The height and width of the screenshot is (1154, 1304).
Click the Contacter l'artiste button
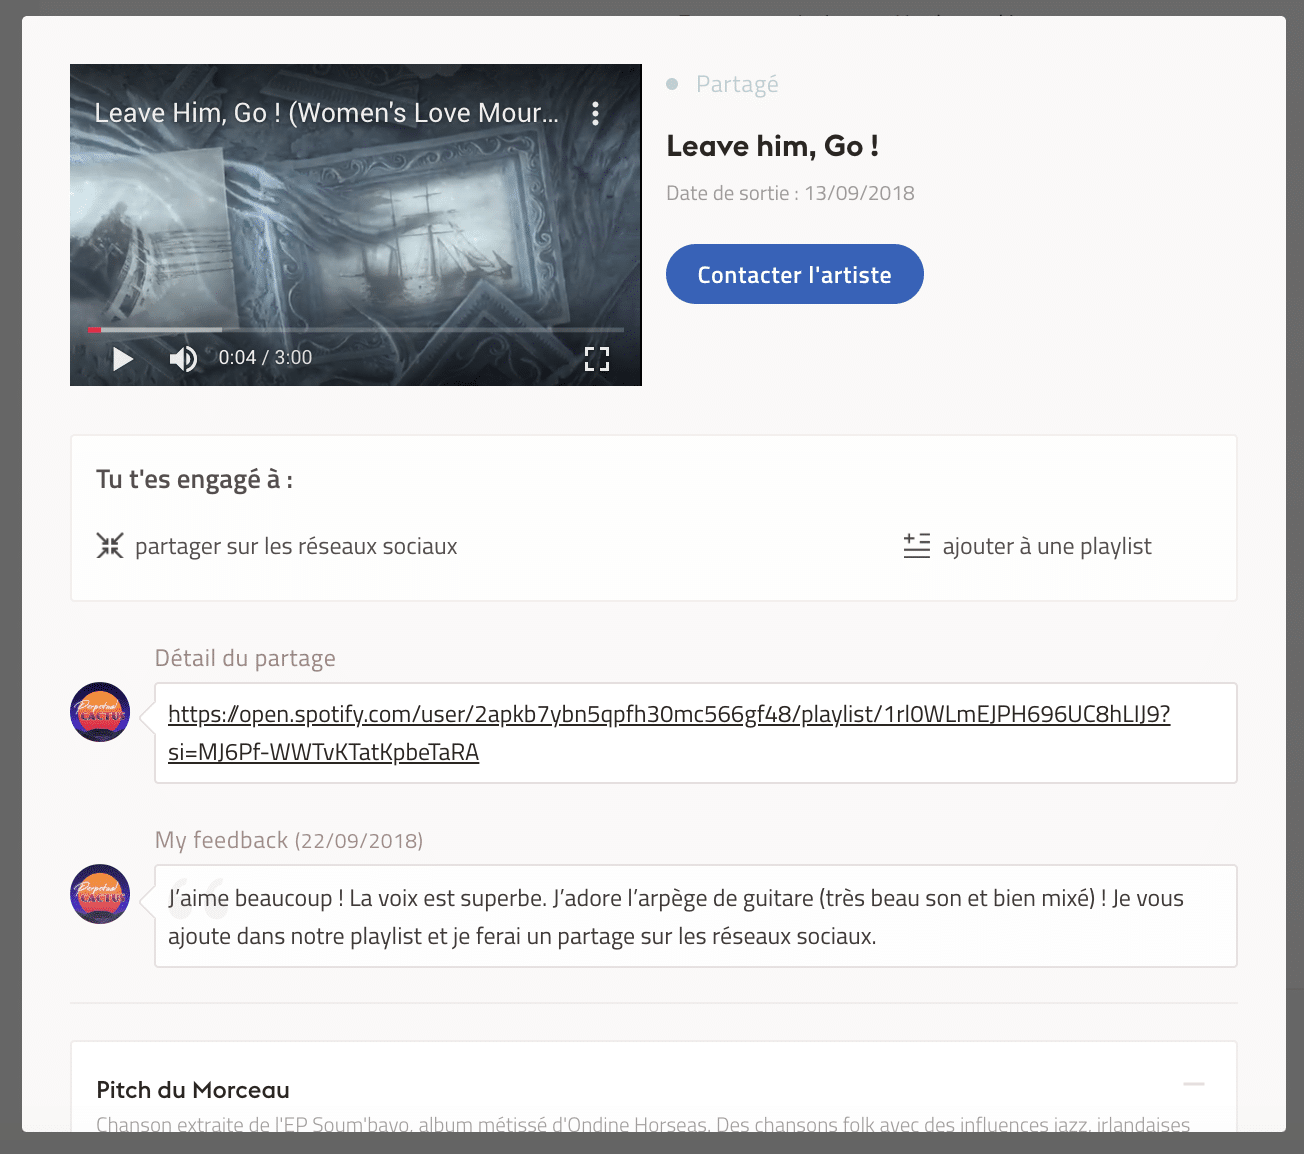pyautogui.click(x=794, y=274)
